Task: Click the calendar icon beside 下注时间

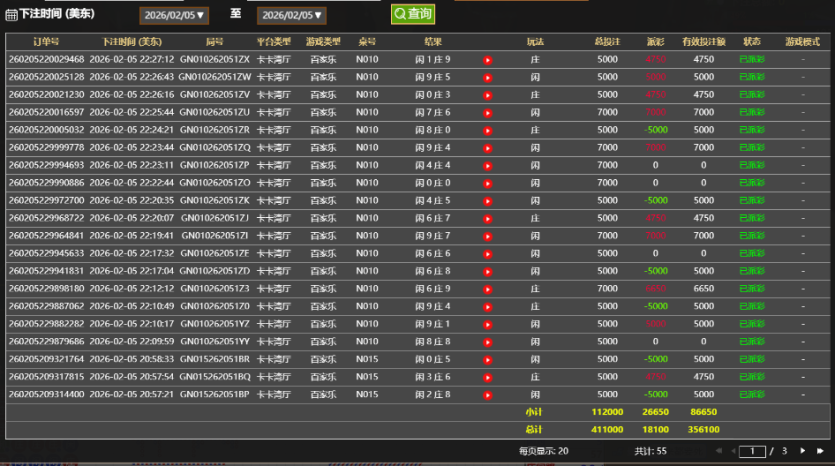Action: [x=11, y=15]
